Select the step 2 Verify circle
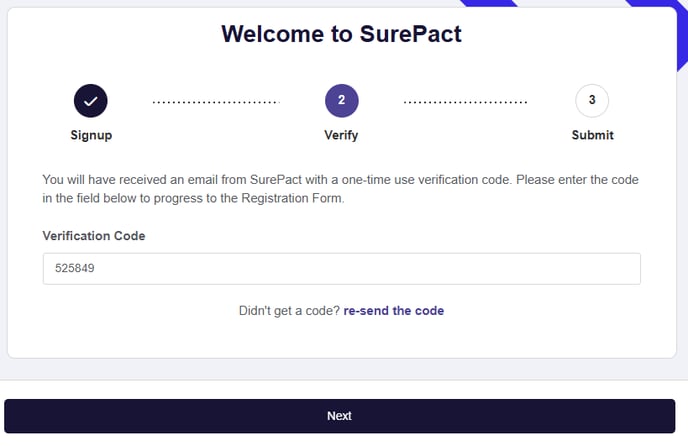Image resolution: width=688 pixels, height=446 pixels. pyautogui.click(x=341, y=101)
